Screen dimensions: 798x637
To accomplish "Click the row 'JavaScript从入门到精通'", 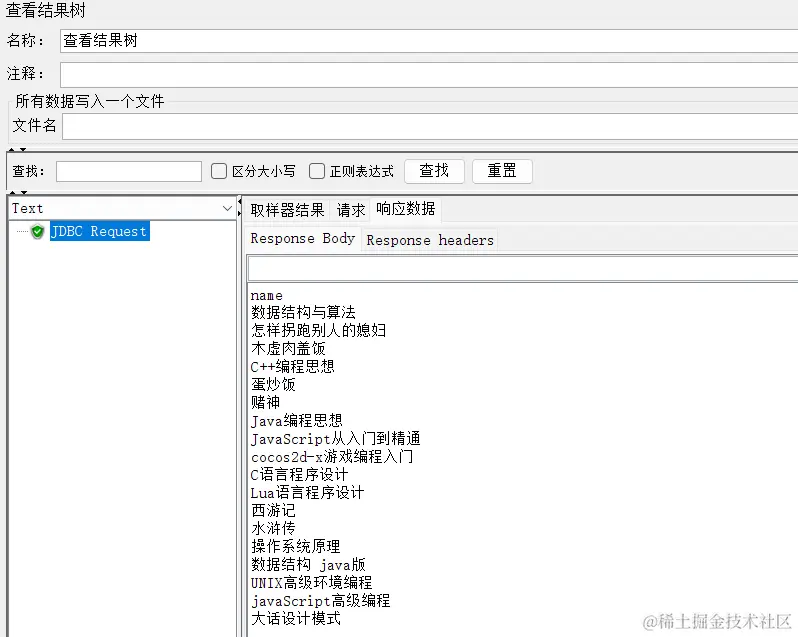I will tap(336, 438).
